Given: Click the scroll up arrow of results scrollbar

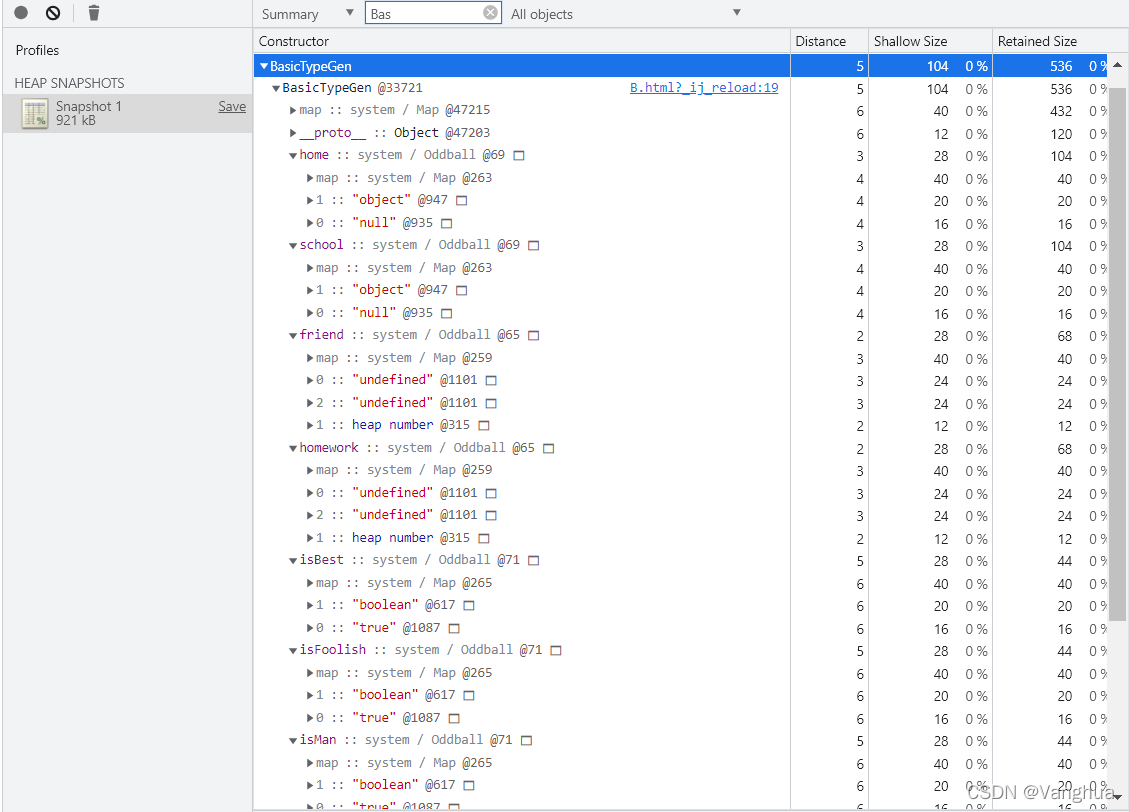Looking at the screenshot, I should click(1117, 65).
